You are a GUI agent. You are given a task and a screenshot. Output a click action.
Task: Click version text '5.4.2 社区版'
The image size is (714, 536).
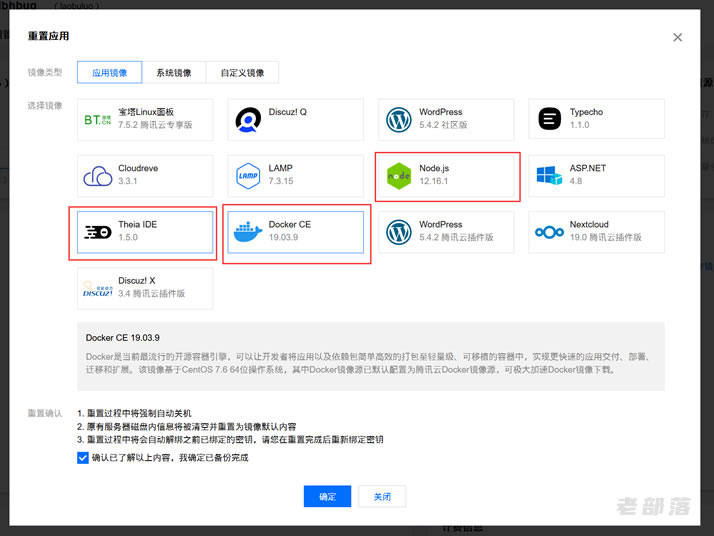tap(443, 125)
